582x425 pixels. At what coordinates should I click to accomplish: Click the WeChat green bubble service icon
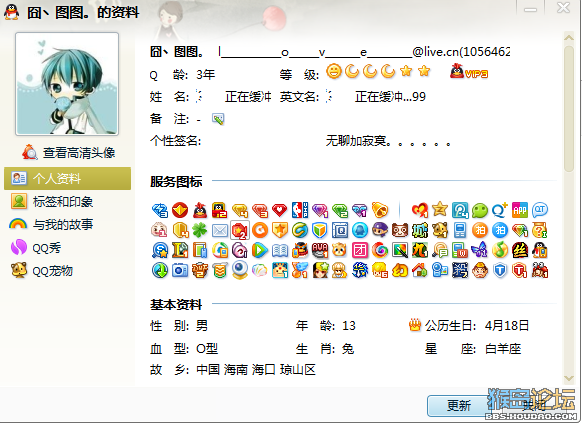pos(480,210)
